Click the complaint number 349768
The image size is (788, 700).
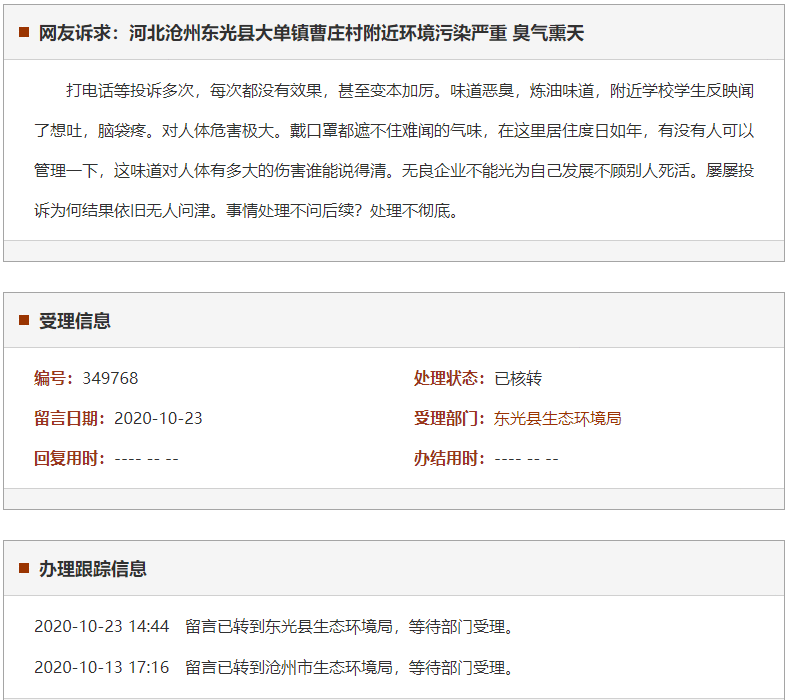pos(110,378)
